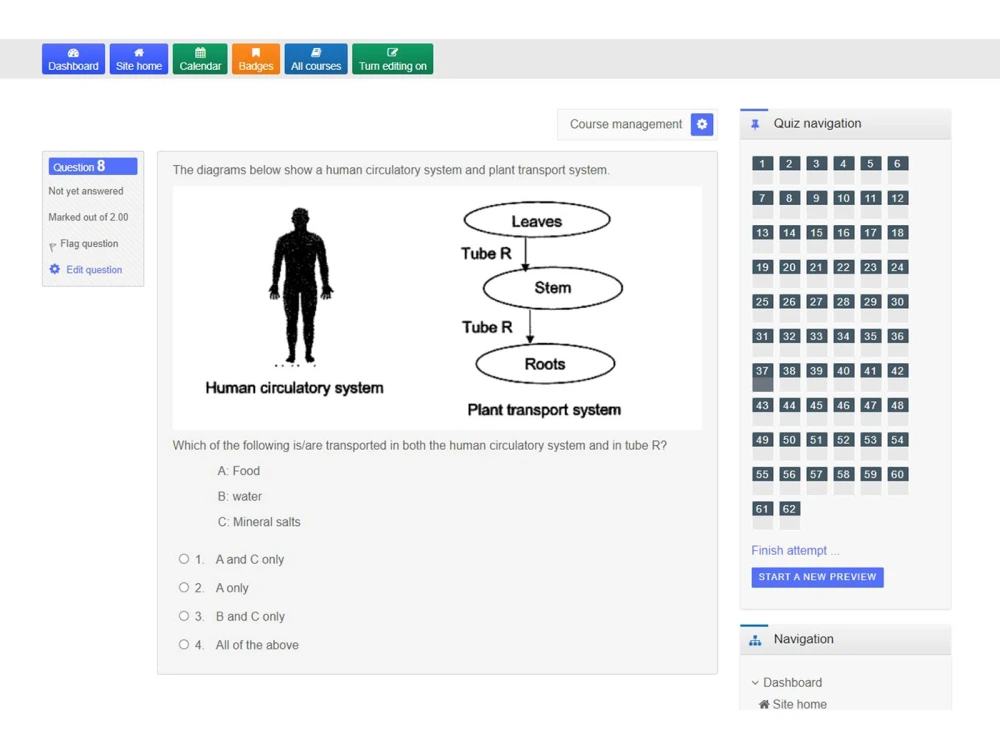Click the 'Marked out of 2.00' text

89,217
